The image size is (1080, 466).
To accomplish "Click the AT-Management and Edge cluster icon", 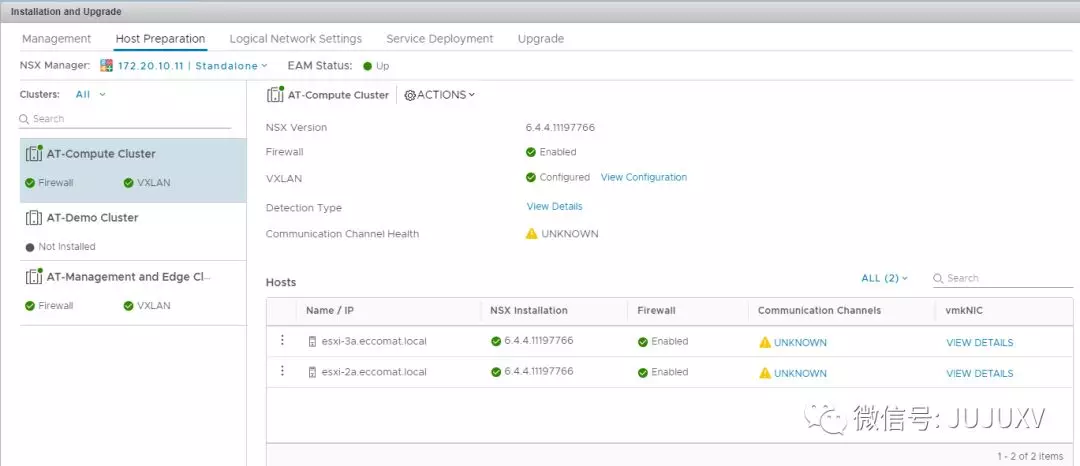I will pyautogui.click(x=33, y=277).
